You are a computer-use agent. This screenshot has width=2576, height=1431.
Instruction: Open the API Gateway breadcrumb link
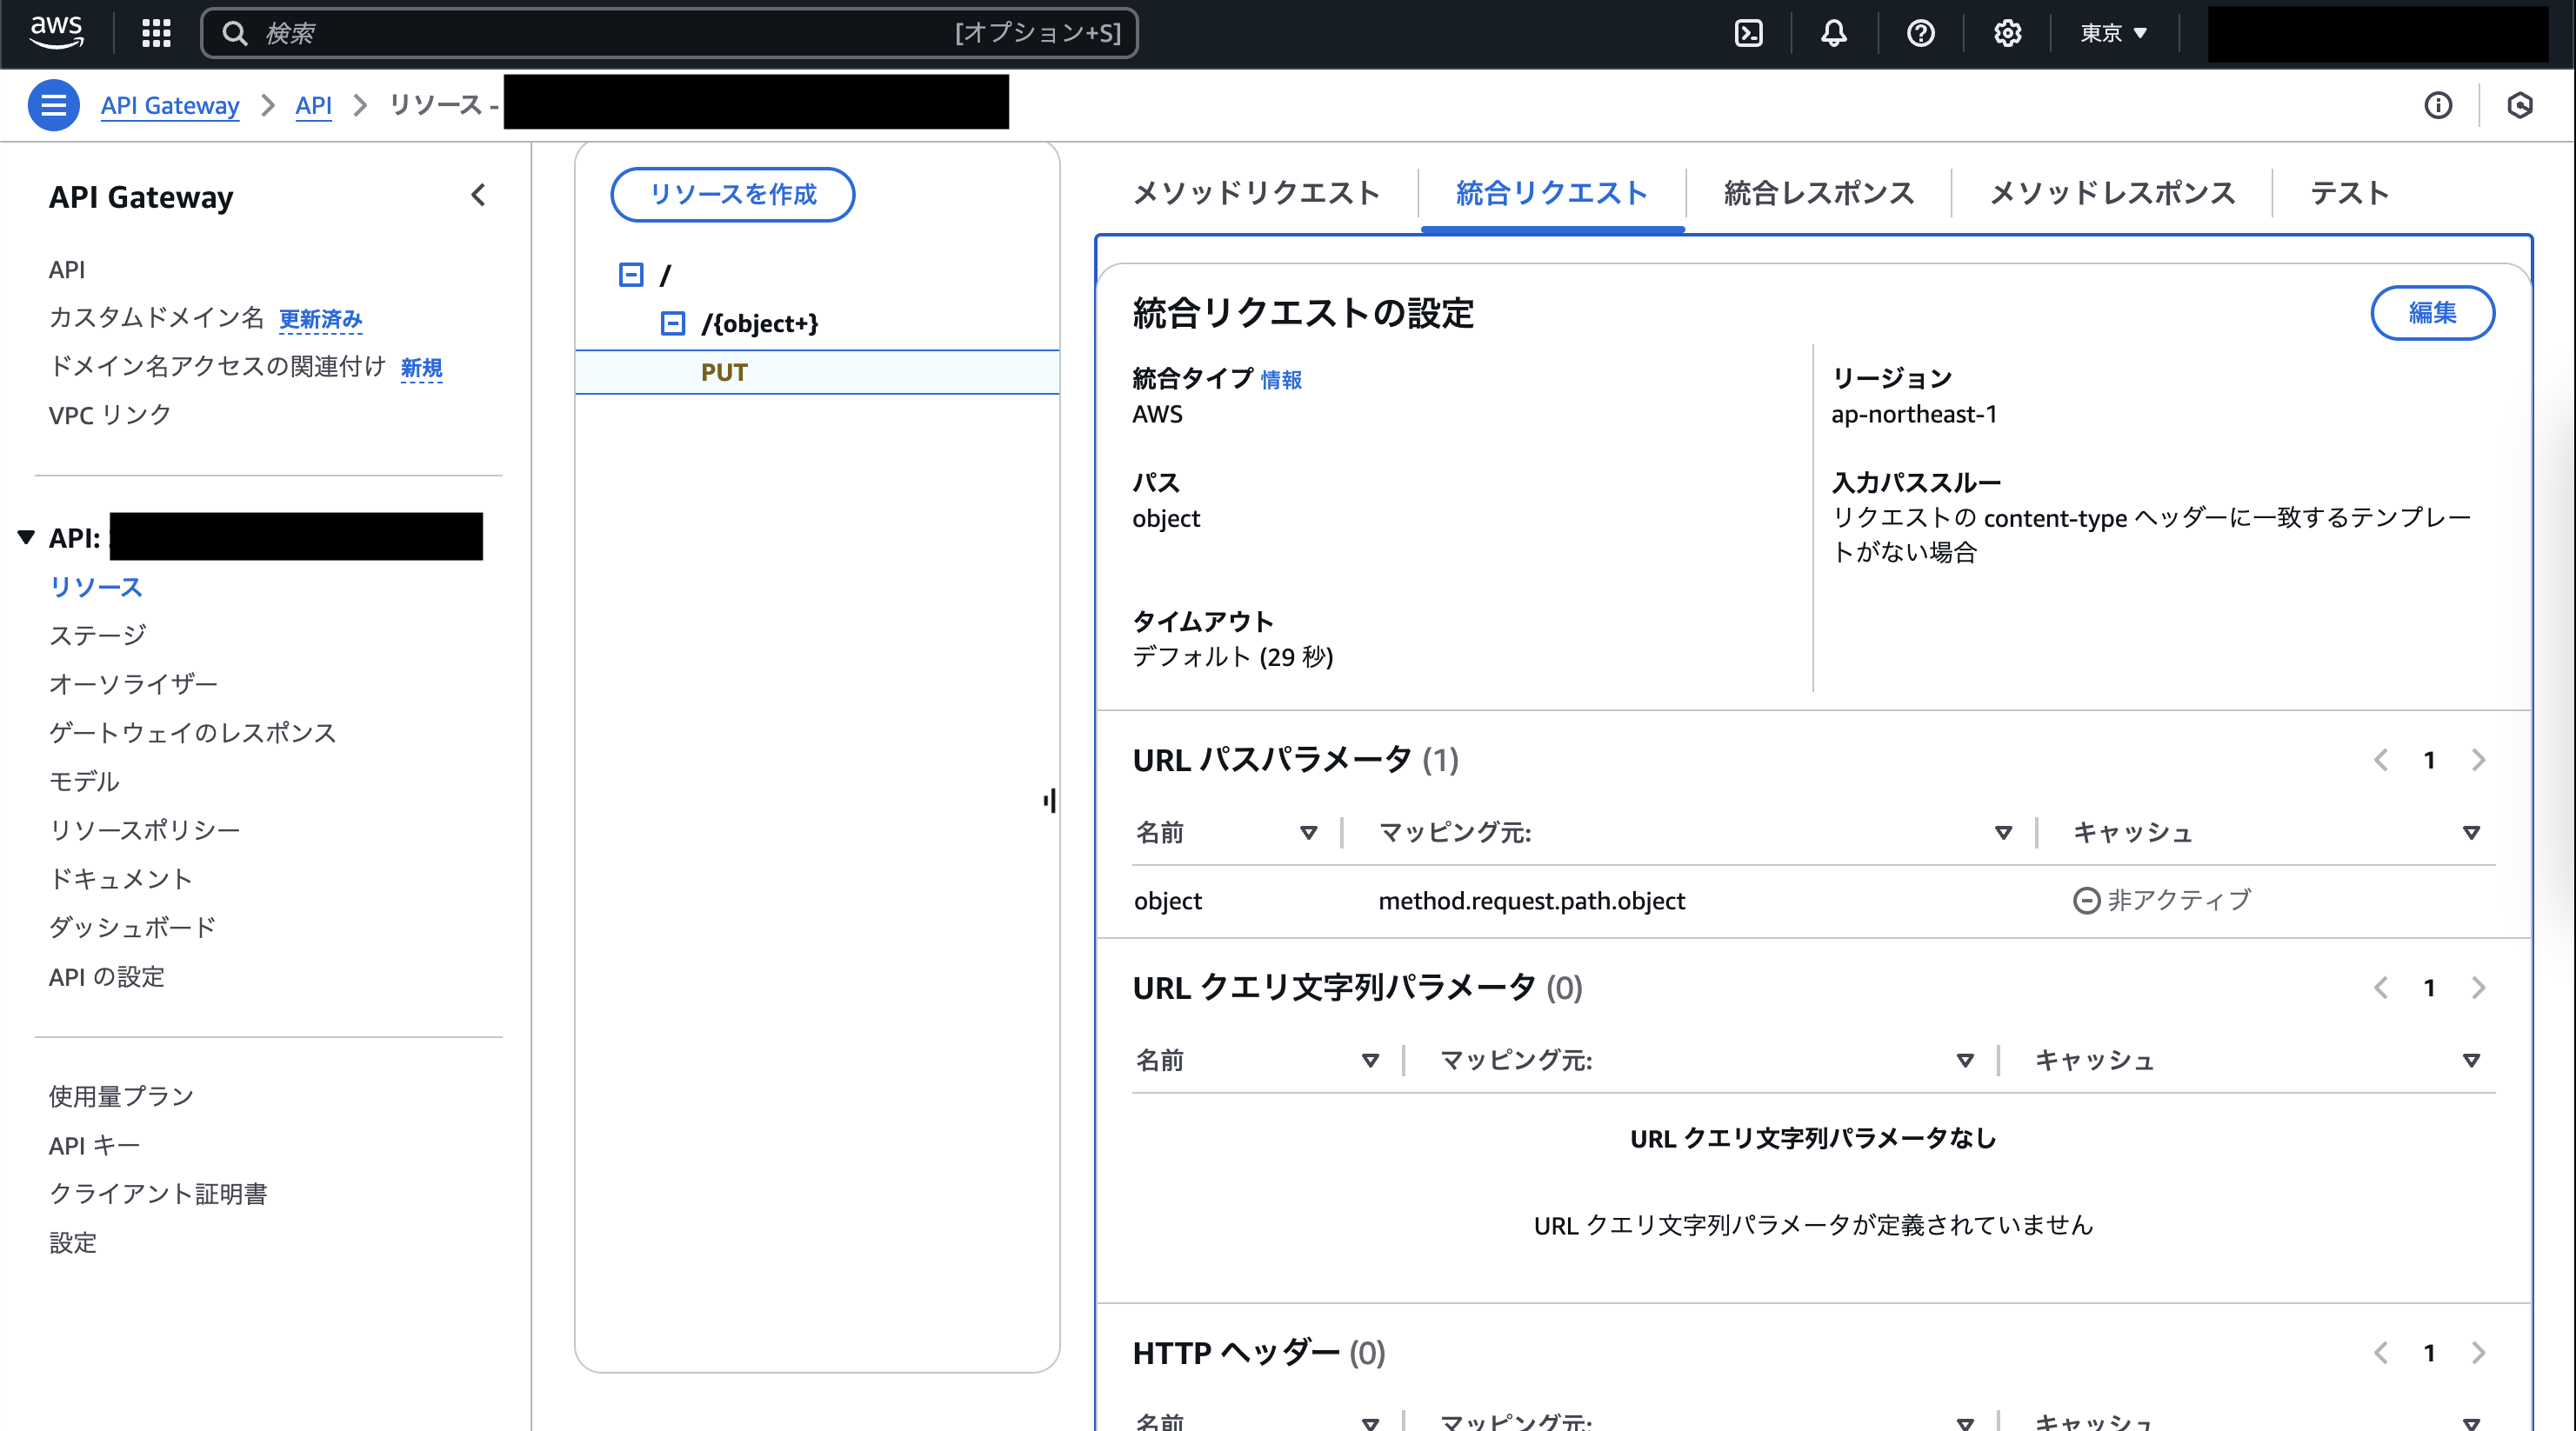pos(170,105)
